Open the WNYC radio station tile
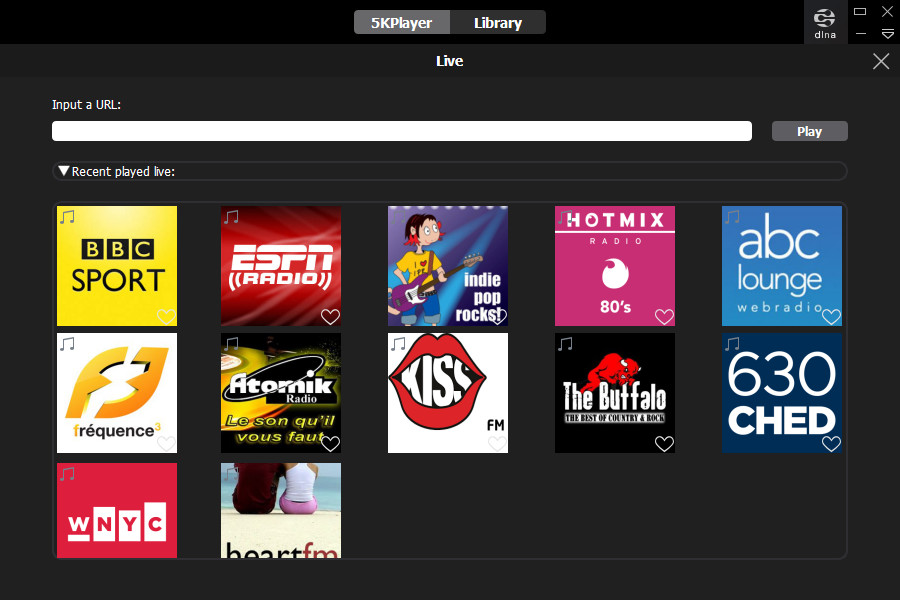The width and height of the screenshot is (900, 600). 117,510
